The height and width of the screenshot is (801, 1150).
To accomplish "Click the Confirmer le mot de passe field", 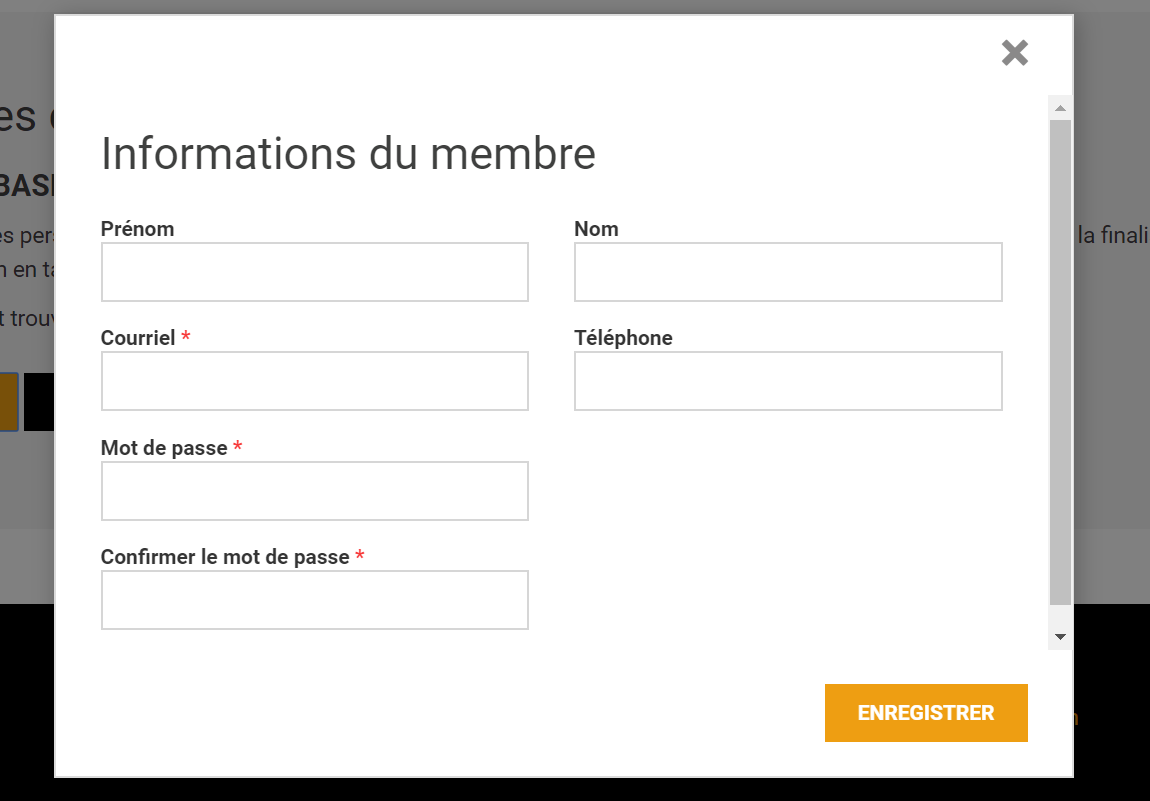I will [314, 600].
